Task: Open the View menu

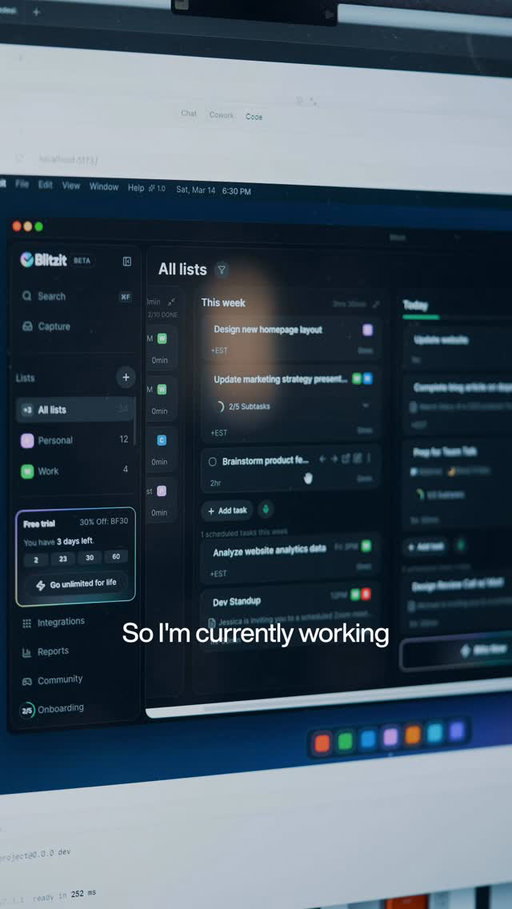Action: click(x=71, y=186)
